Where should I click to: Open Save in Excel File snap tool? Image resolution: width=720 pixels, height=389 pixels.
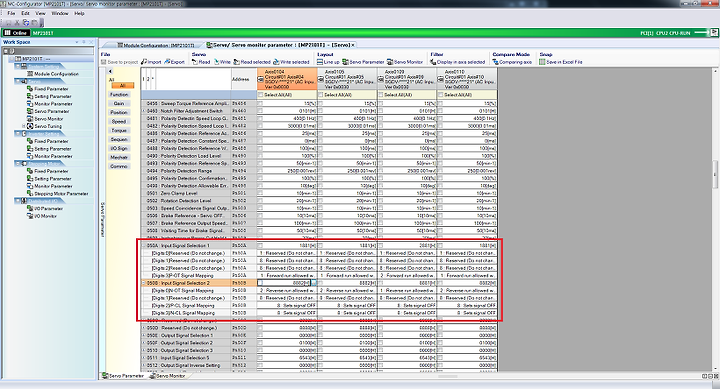(542, 62)
